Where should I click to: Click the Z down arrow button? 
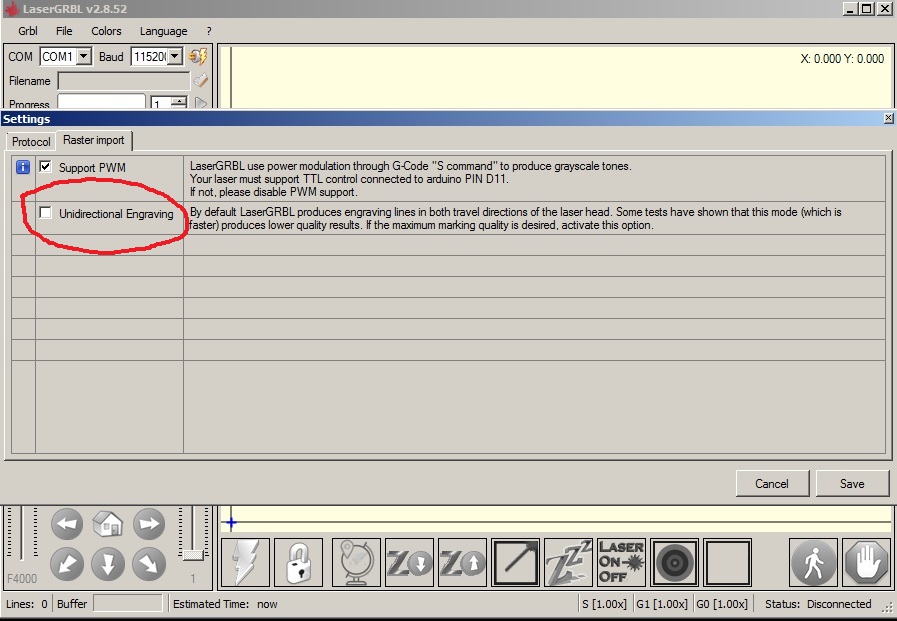click(409, 562)
